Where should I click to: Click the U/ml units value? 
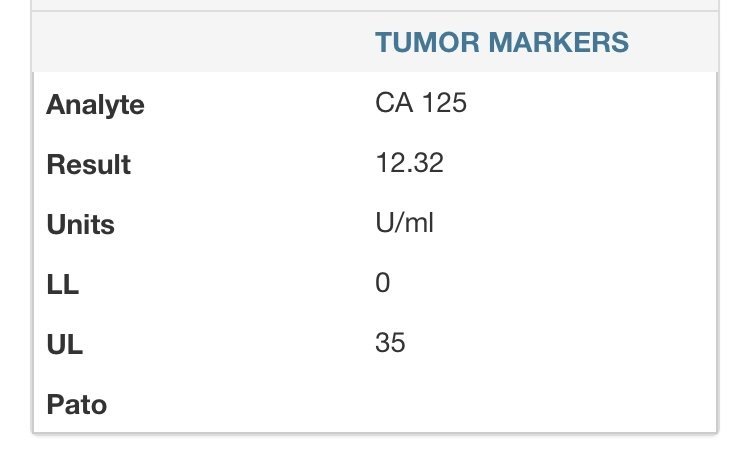404,223
